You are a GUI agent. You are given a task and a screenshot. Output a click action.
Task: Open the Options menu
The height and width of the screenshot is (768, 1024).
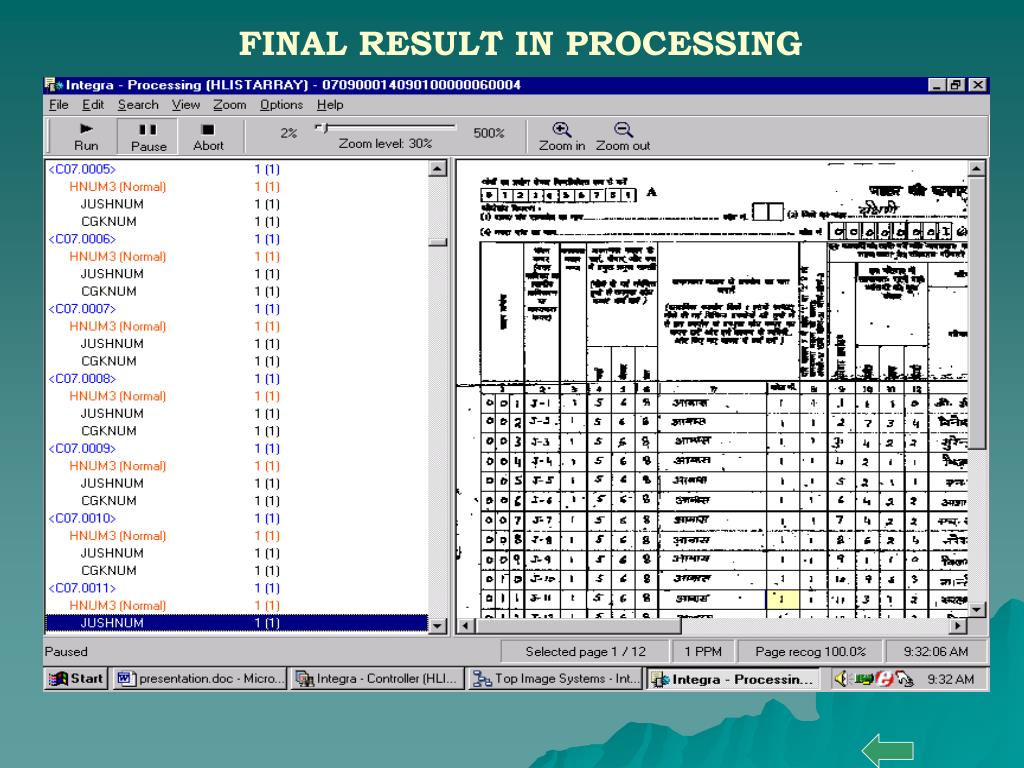[281, 104]
